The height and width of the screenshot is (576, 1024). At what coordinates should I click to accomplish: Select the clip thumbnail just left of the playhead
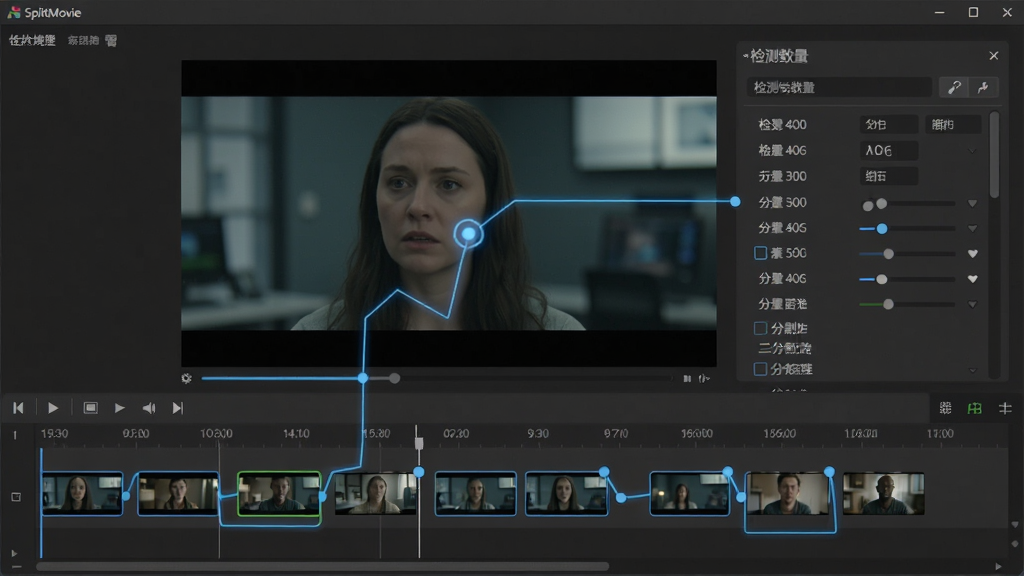coord(376,493)
